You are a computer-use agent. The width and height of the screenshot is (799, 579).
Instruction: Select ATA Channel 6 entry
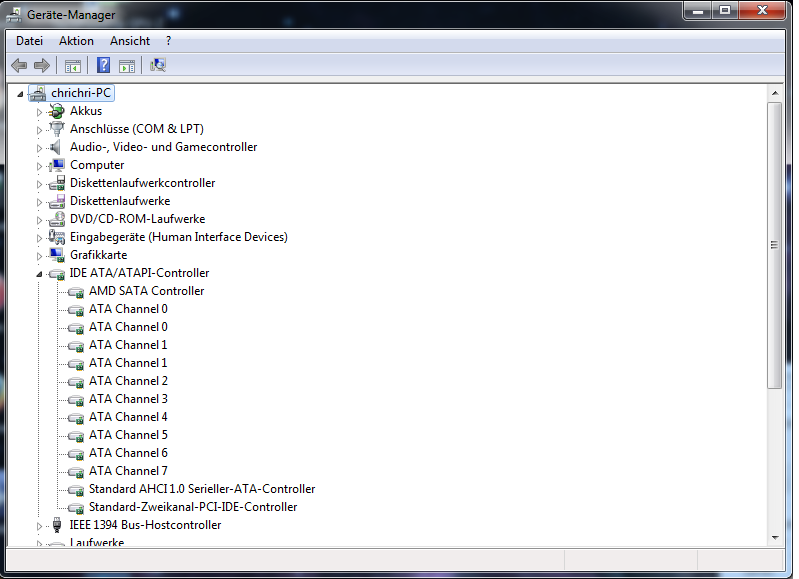(128, 453)
